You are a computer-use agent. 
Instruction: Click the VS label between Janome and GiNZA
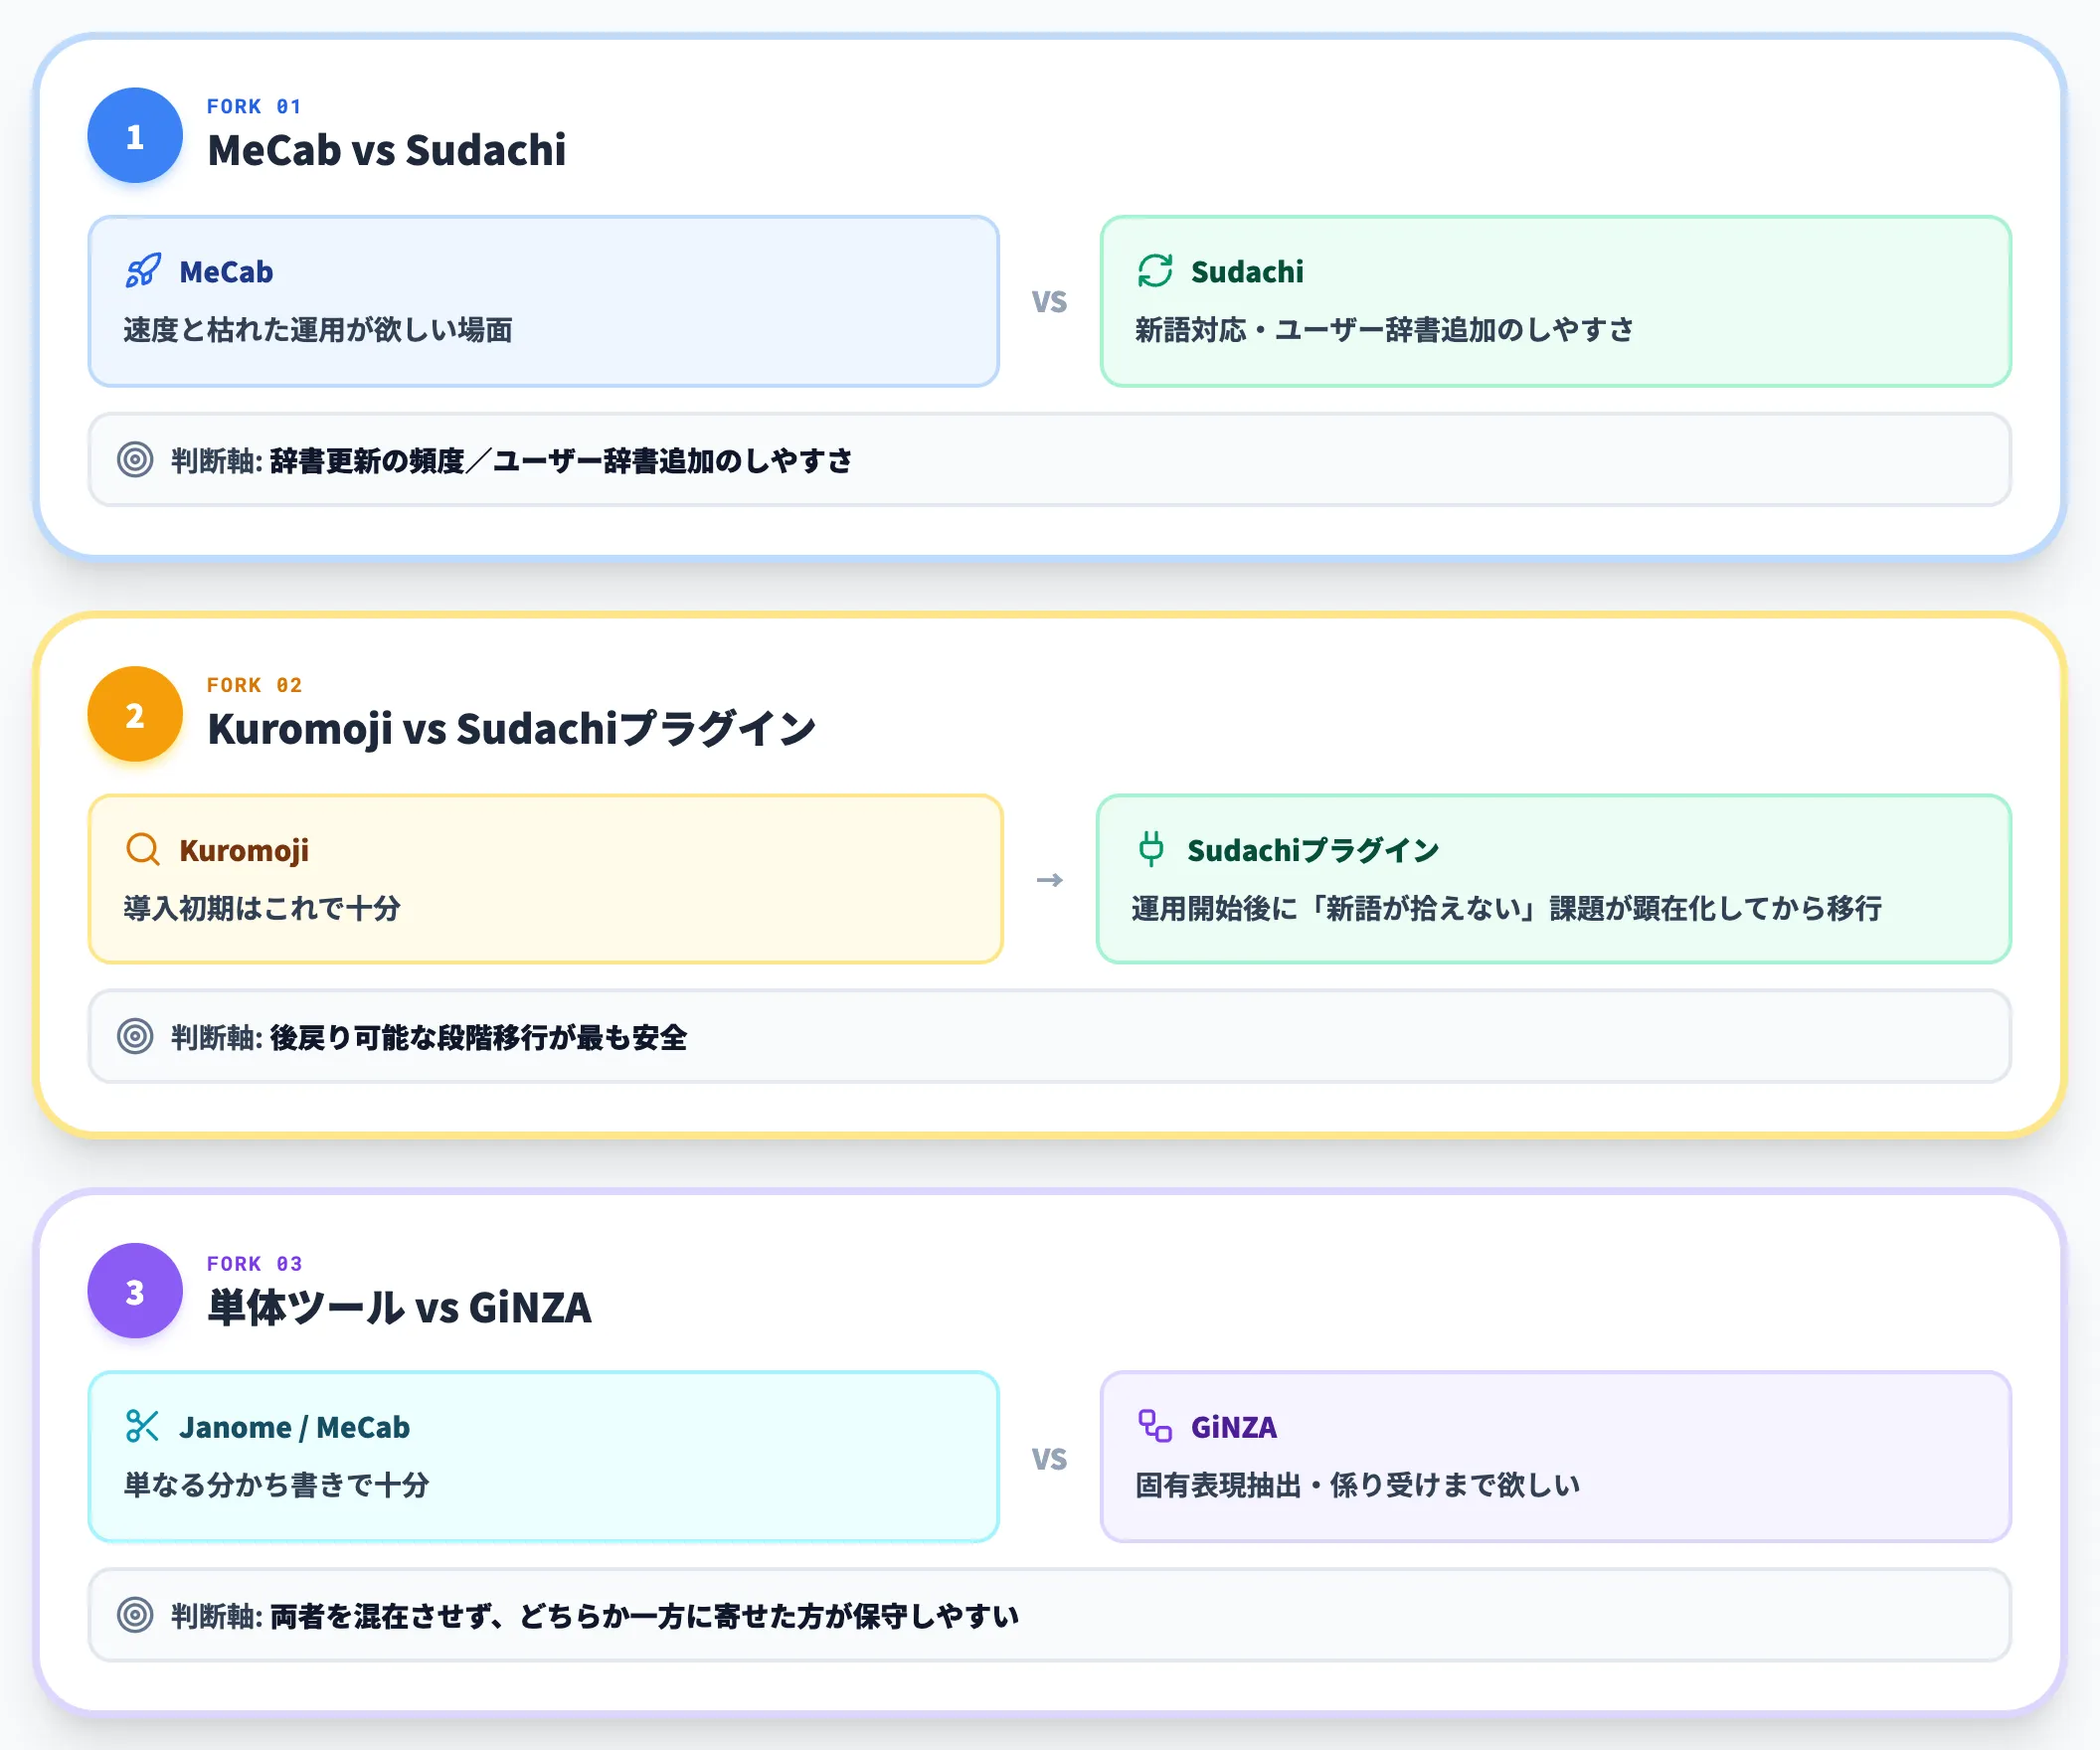[1049, 1458]
